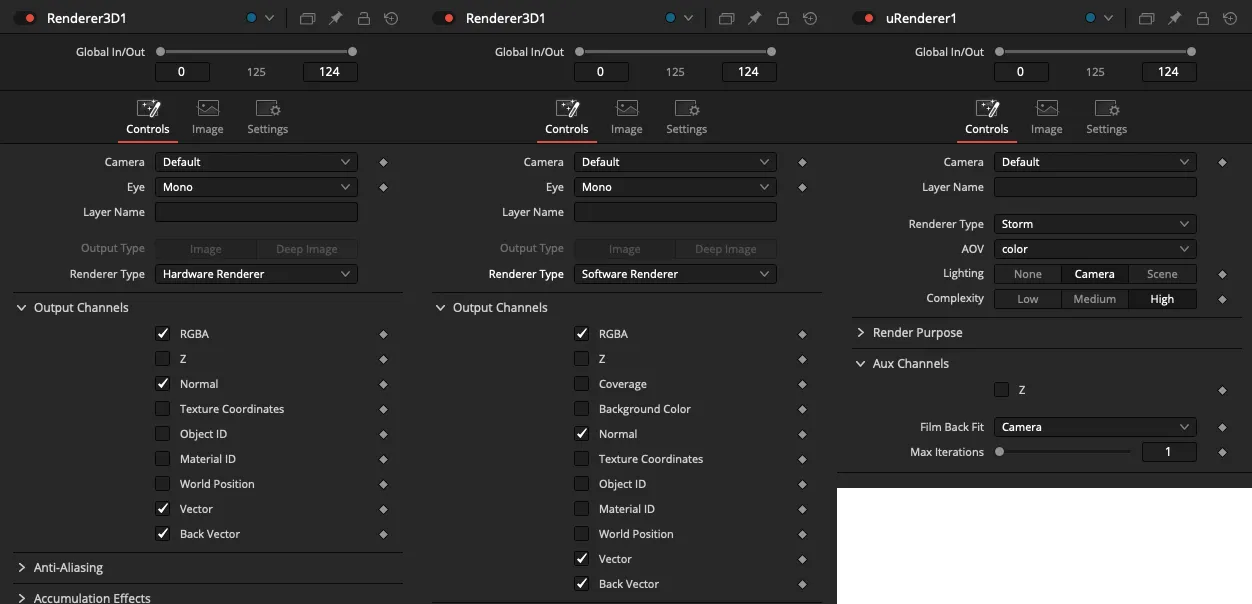This screenshot has width=1252, height=604.
Task: Set Lighting to Scene
Action: [1162, 274]
